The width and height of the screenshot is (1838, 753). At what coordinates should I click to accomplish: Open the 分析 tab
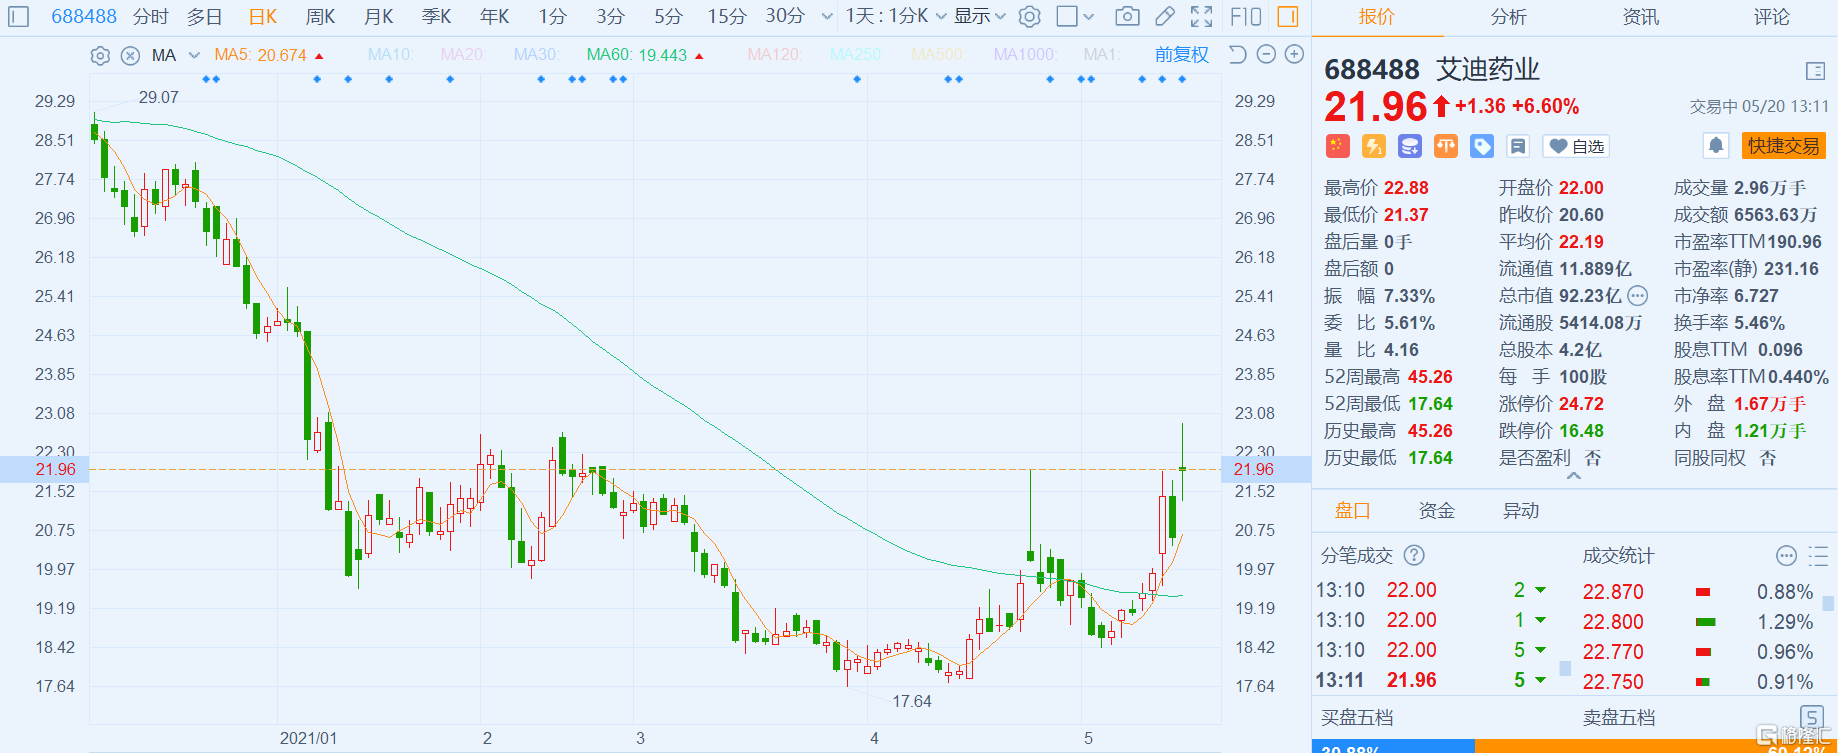click(x=1508, y=17)
